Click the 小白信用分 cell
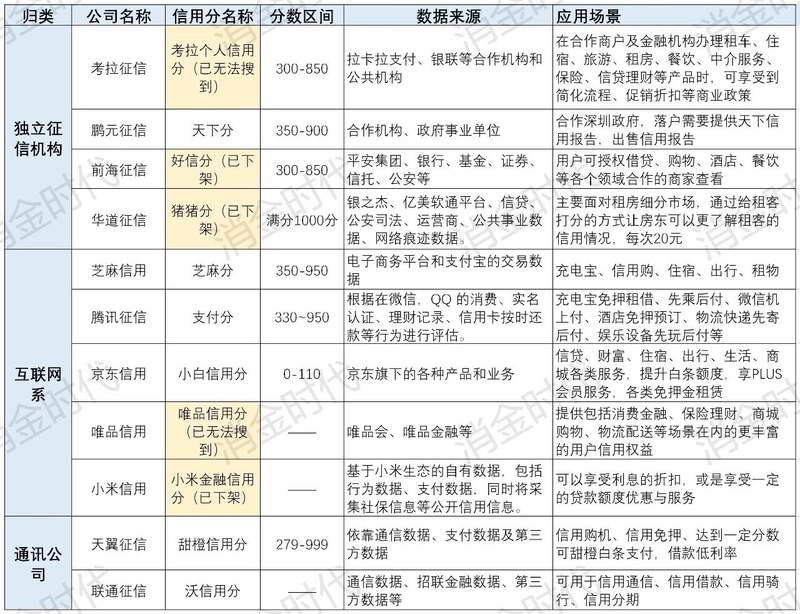 [212, 372]
